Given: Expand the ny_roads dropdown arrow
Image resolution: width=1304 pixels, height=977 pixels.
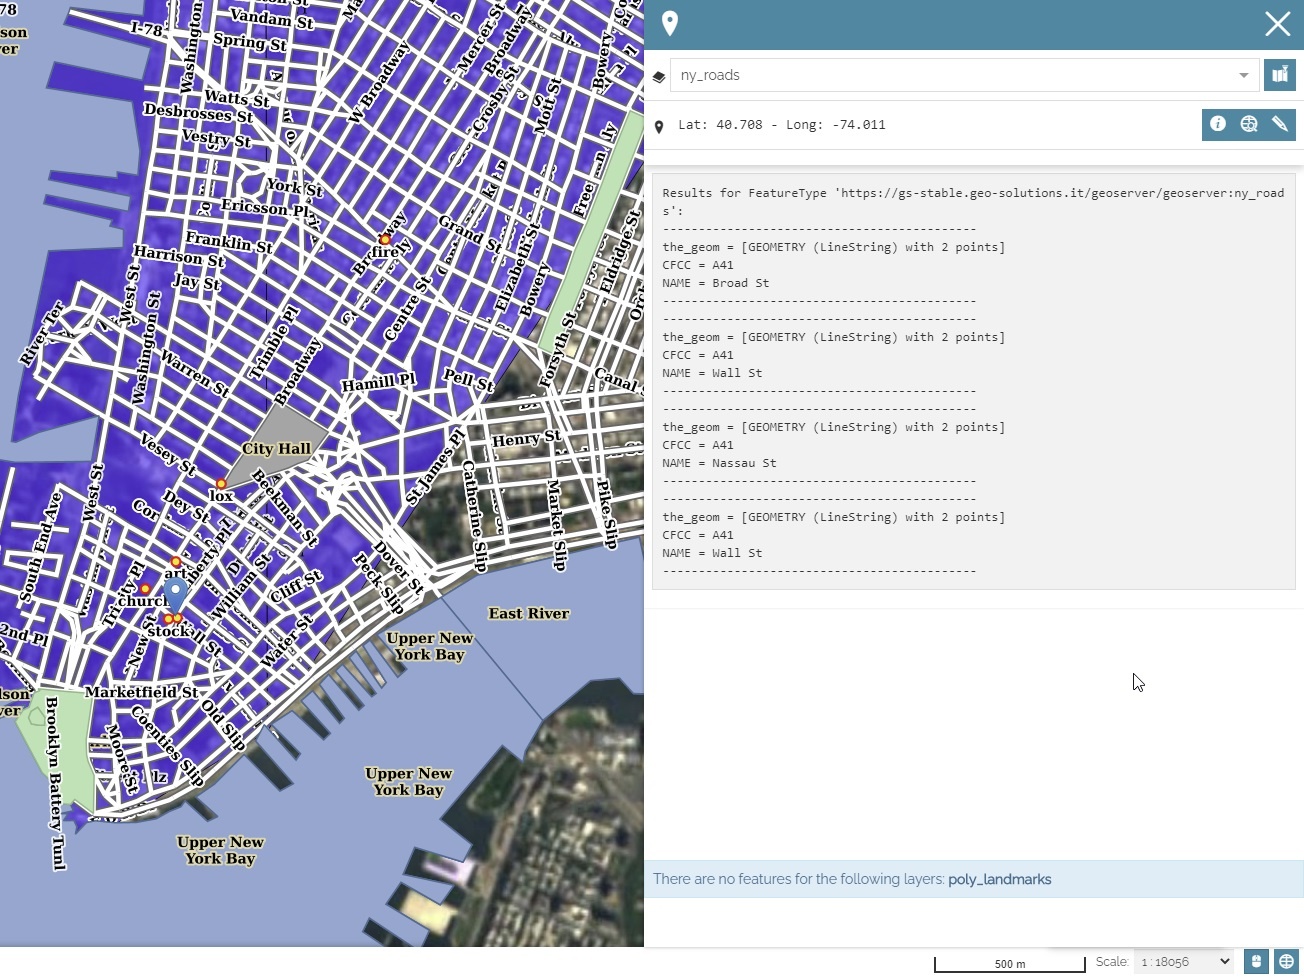Looking at the screenshot, I should tap(1243, 75).
